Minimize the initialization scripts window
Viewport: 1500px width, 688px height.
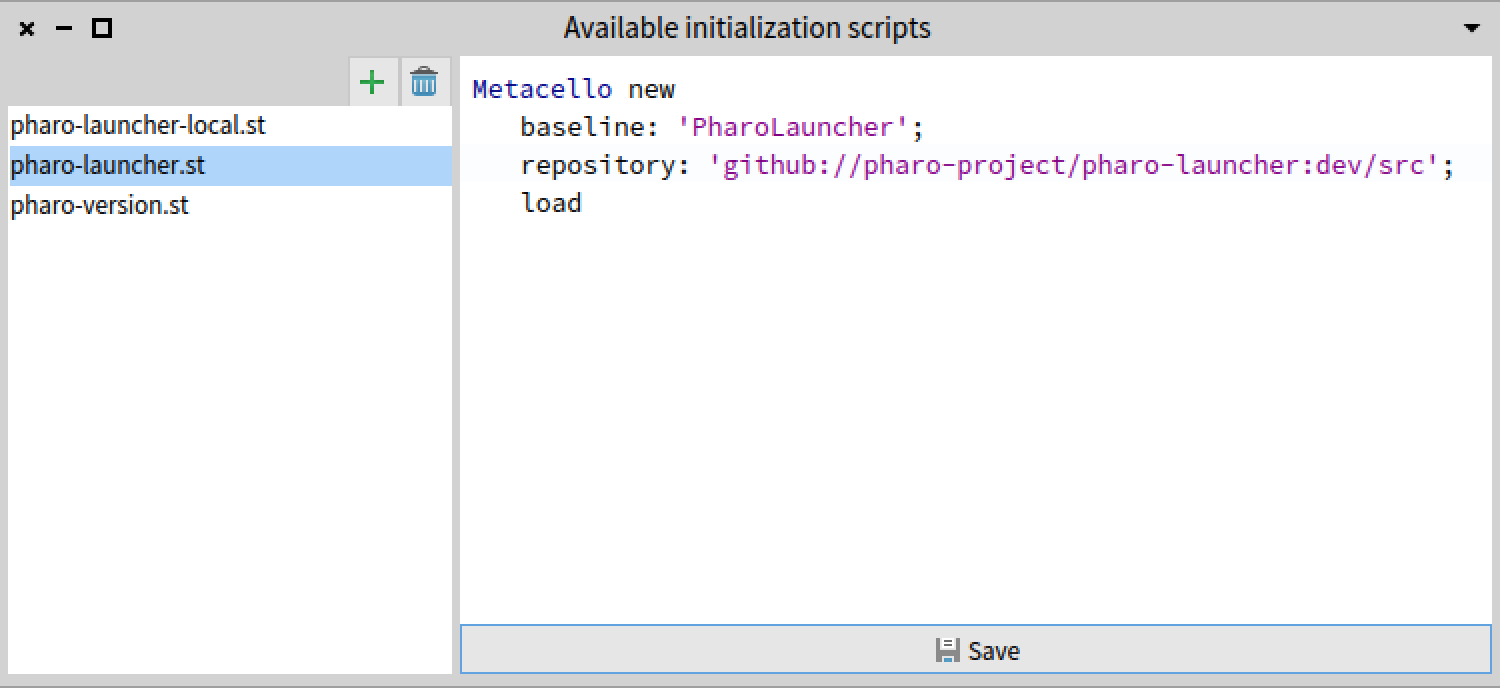tap(64, 29)
